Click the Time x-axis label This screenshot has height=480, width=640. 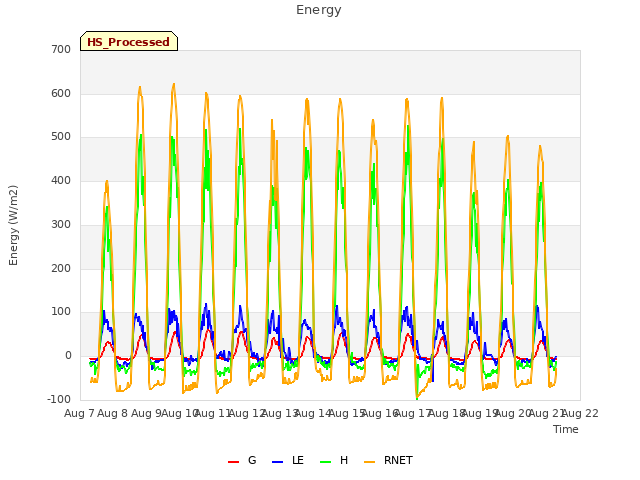pyautogui.click(x=566, y=429)
